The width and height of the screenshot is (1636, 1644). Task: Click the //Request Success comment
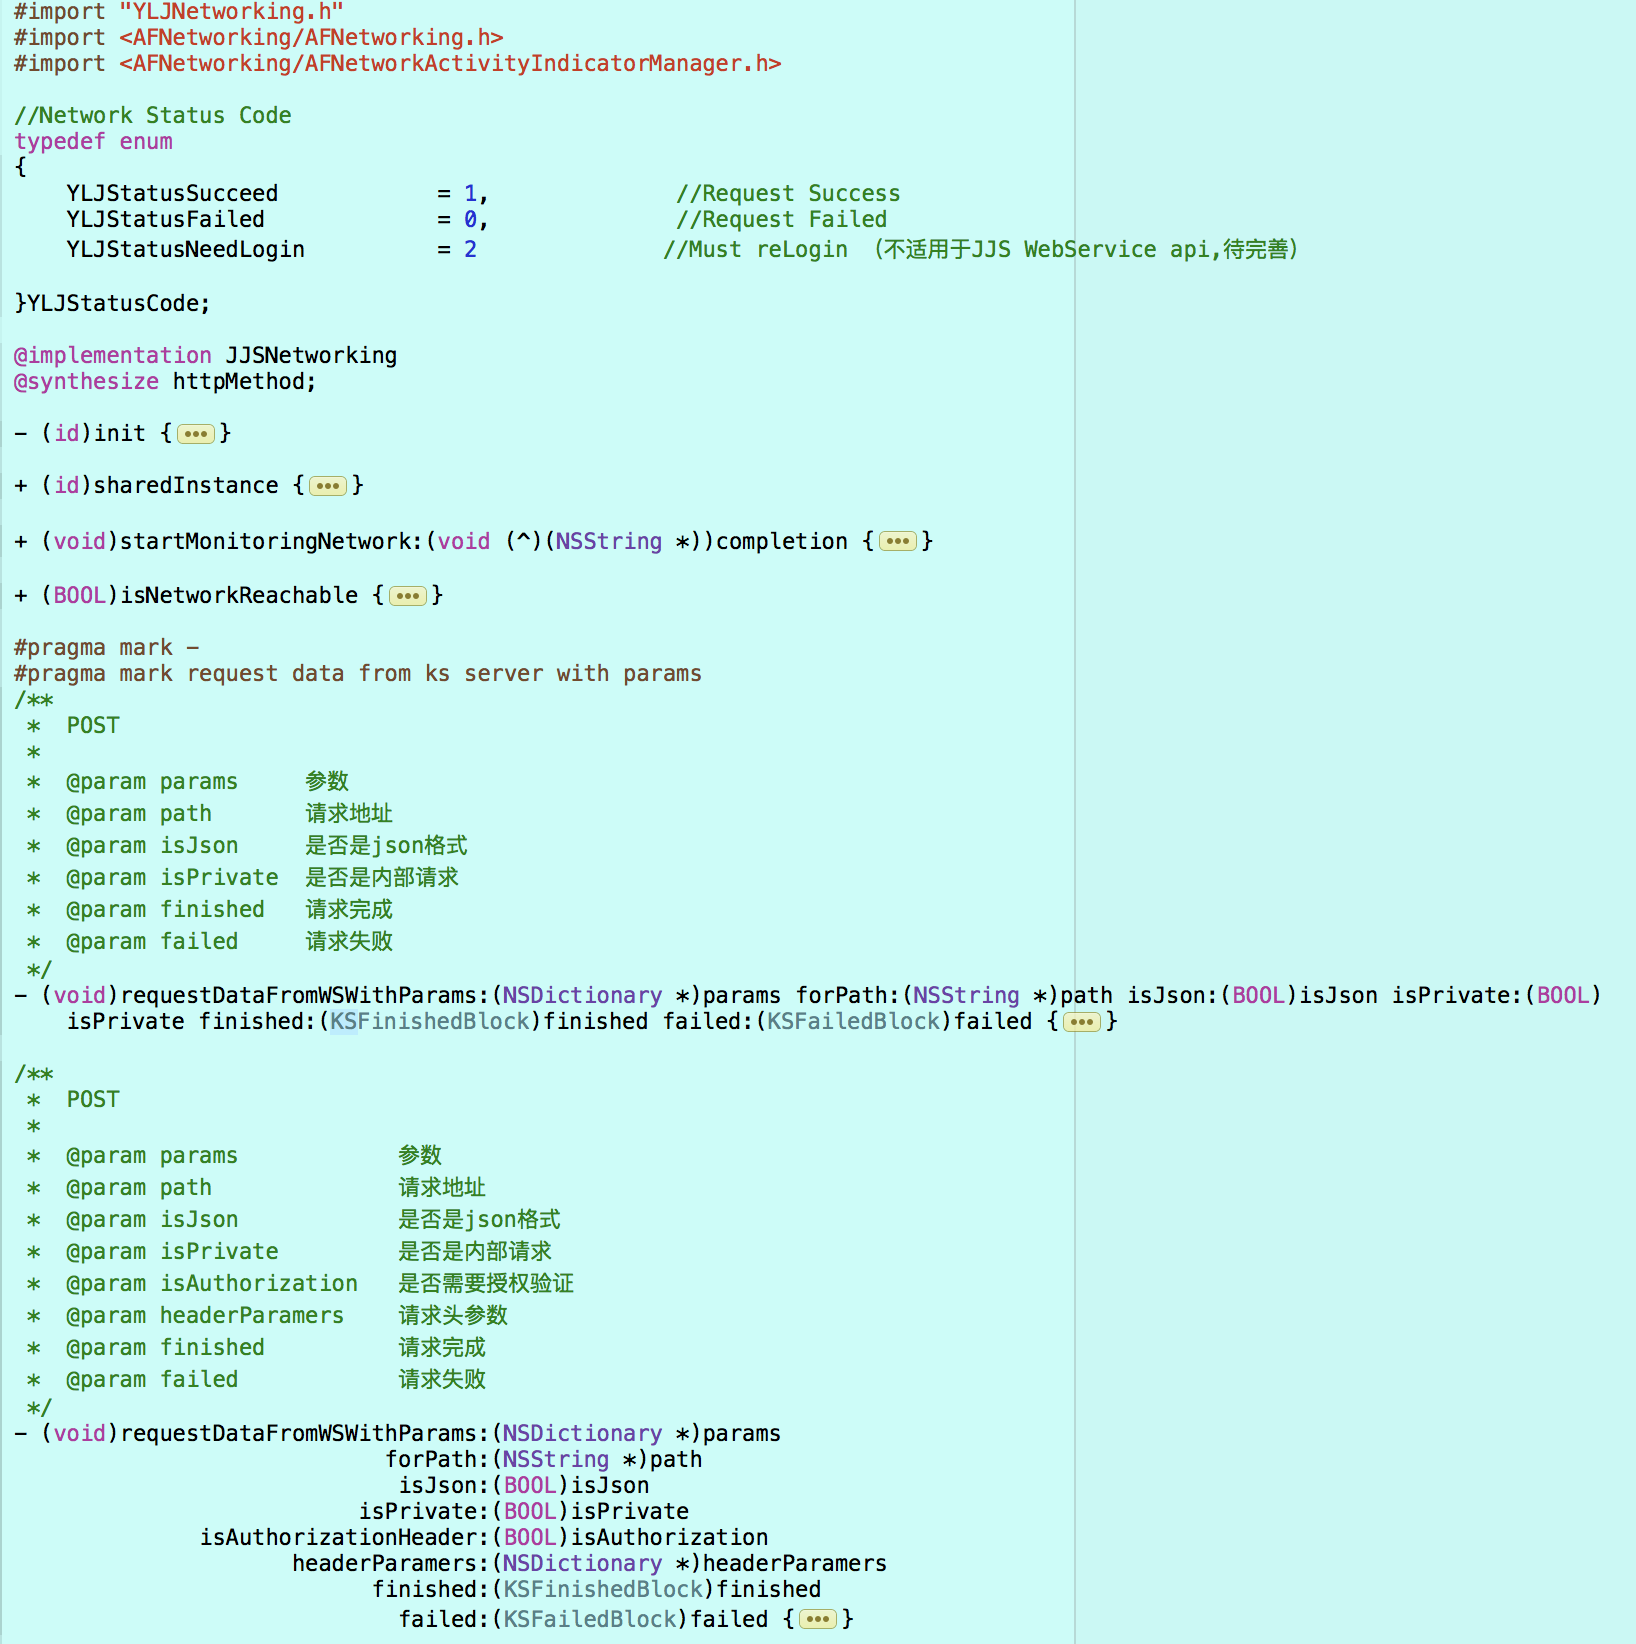coord(788,194)
